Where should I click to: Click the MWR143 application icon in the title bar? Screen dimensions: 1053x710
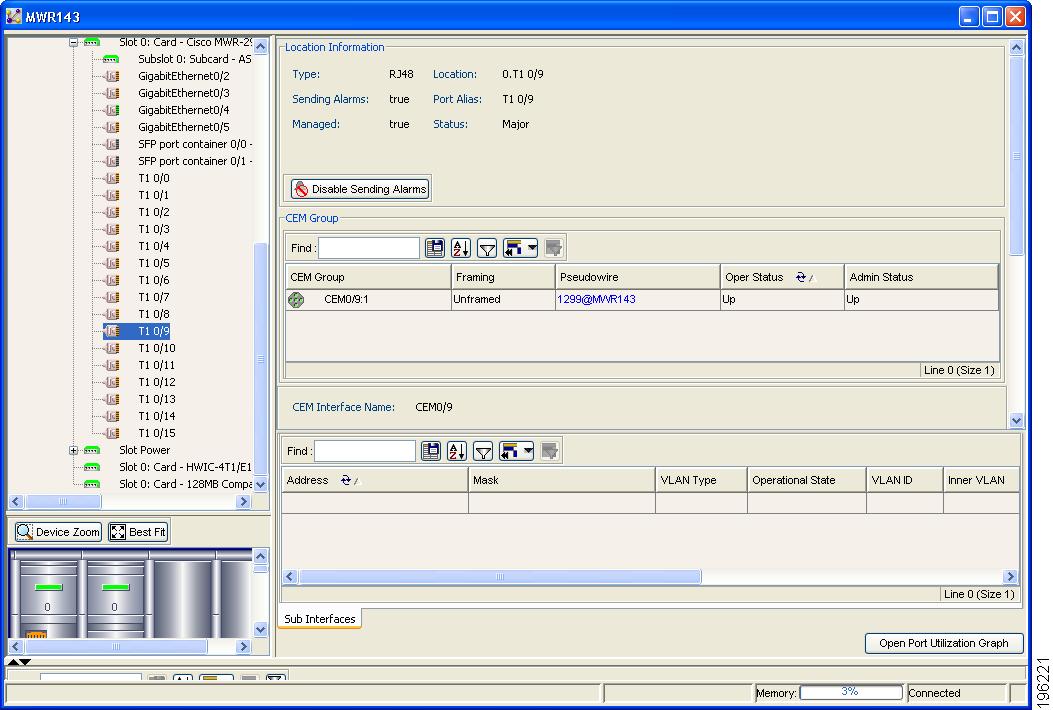[13, 16]
